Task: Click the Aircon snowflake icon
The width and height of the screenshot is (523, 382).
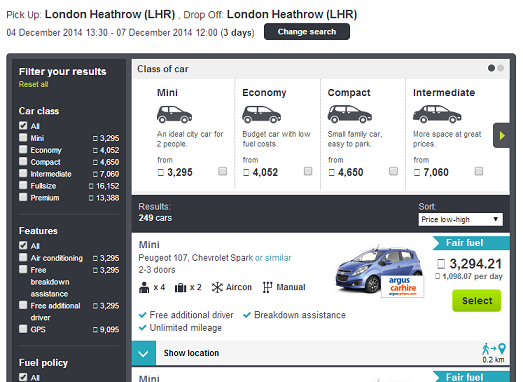Action: tap(217, 287)
